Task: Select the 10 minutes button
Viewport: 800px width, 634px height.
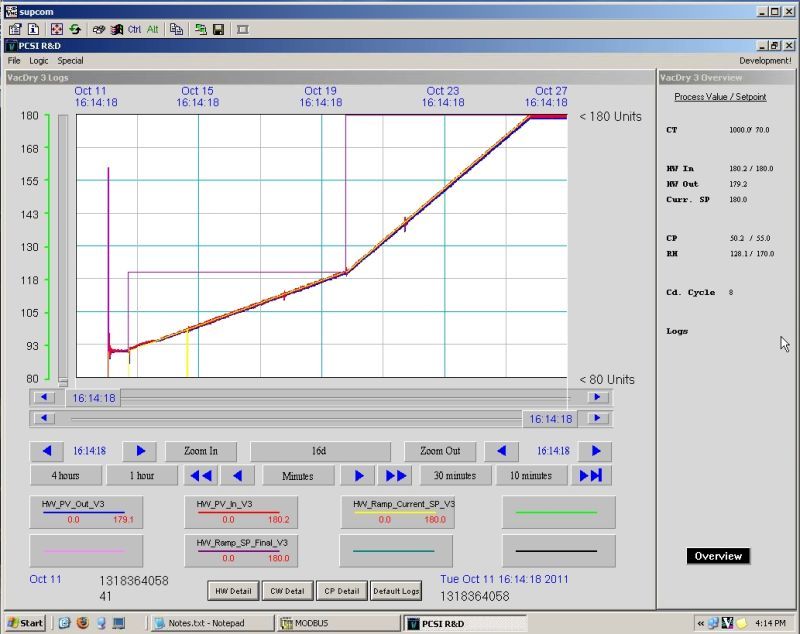Action: tap(531, 475)
